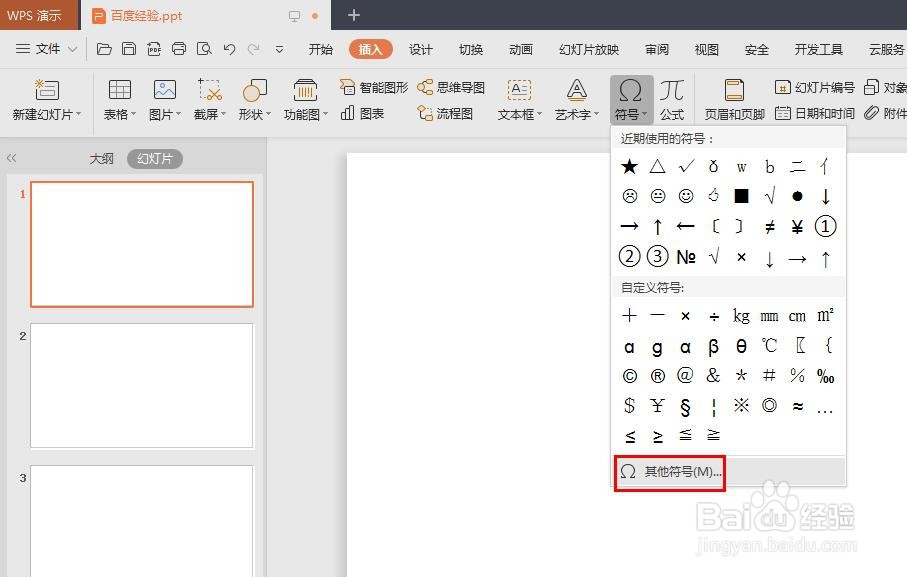Switch panel to 大纲 outline view
Viewport: 907px width, 577px height.
click(x=101, y=158)
